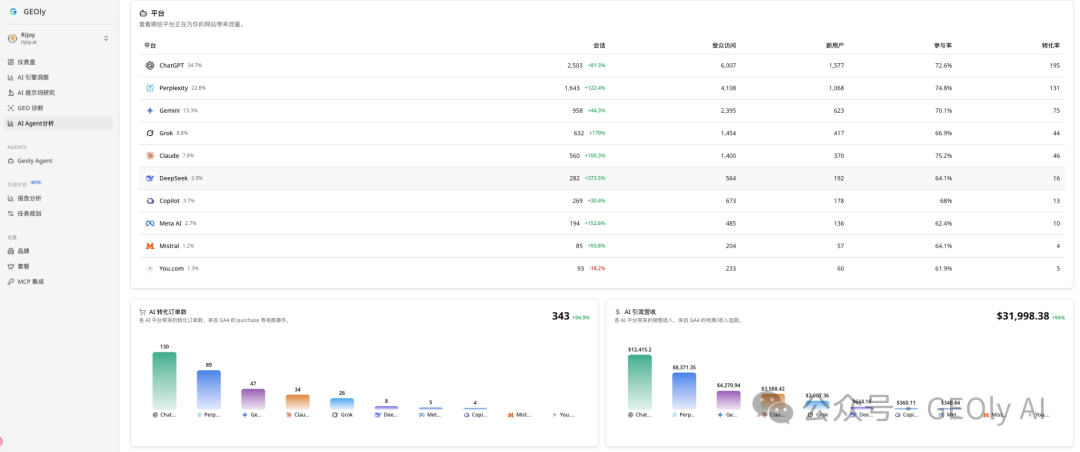Click the dollar icon beside AI 引流营收

tap(618, 311)
